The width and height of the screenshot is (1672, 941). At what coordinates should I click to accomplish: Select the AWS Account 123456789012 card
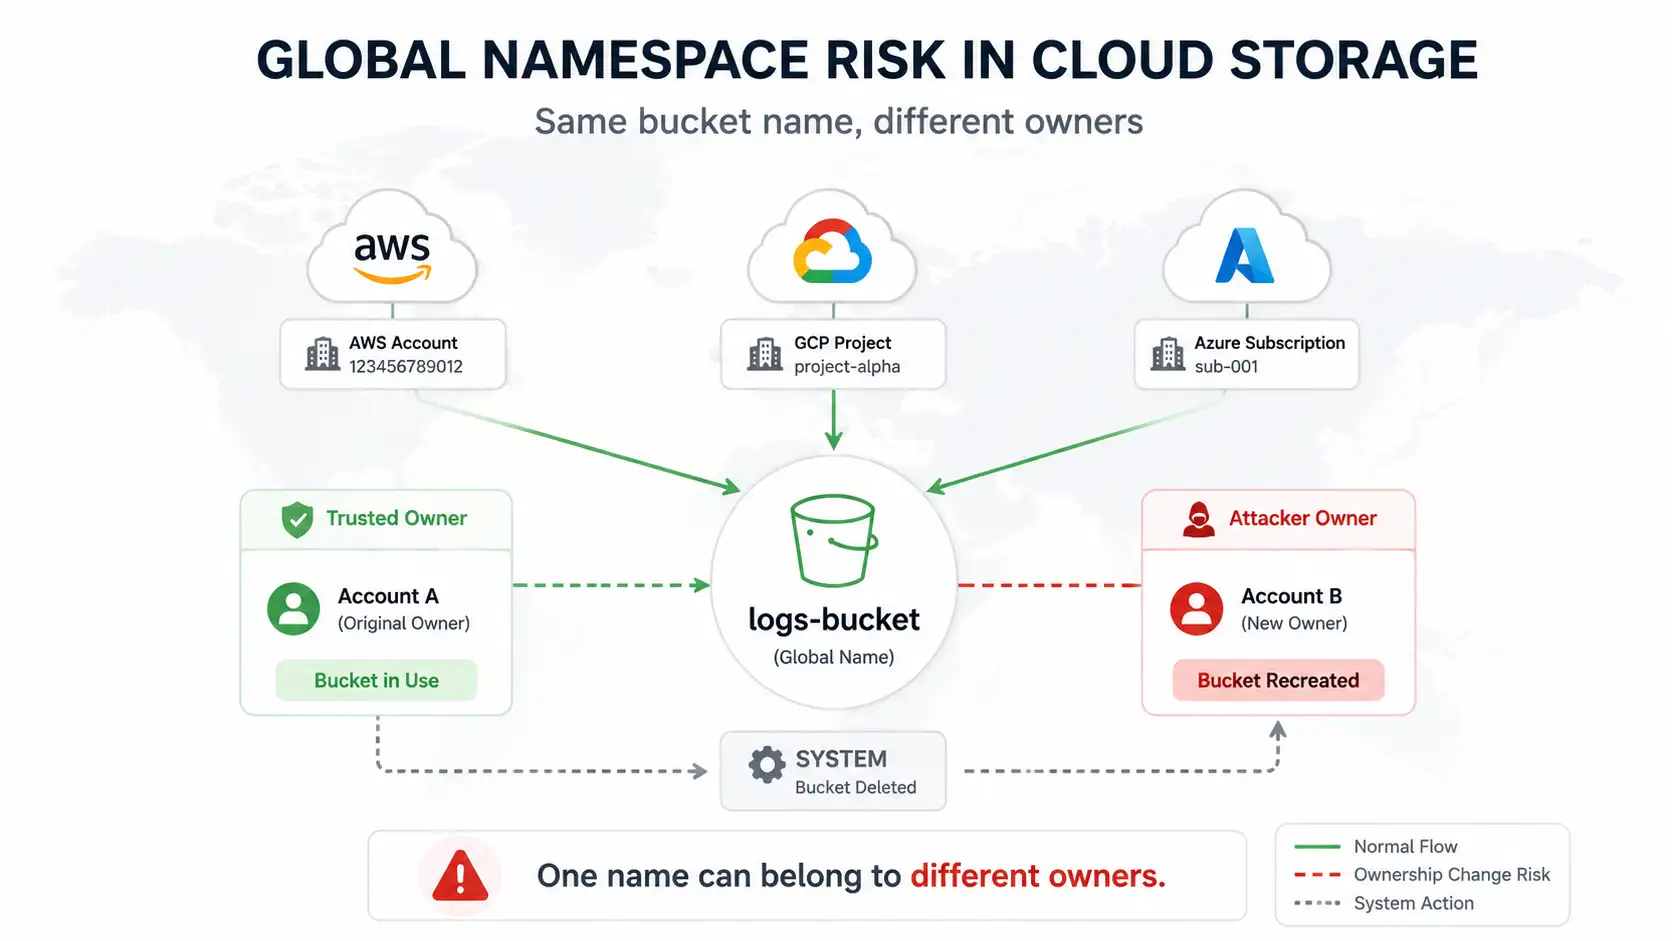[x=393, y=354]
